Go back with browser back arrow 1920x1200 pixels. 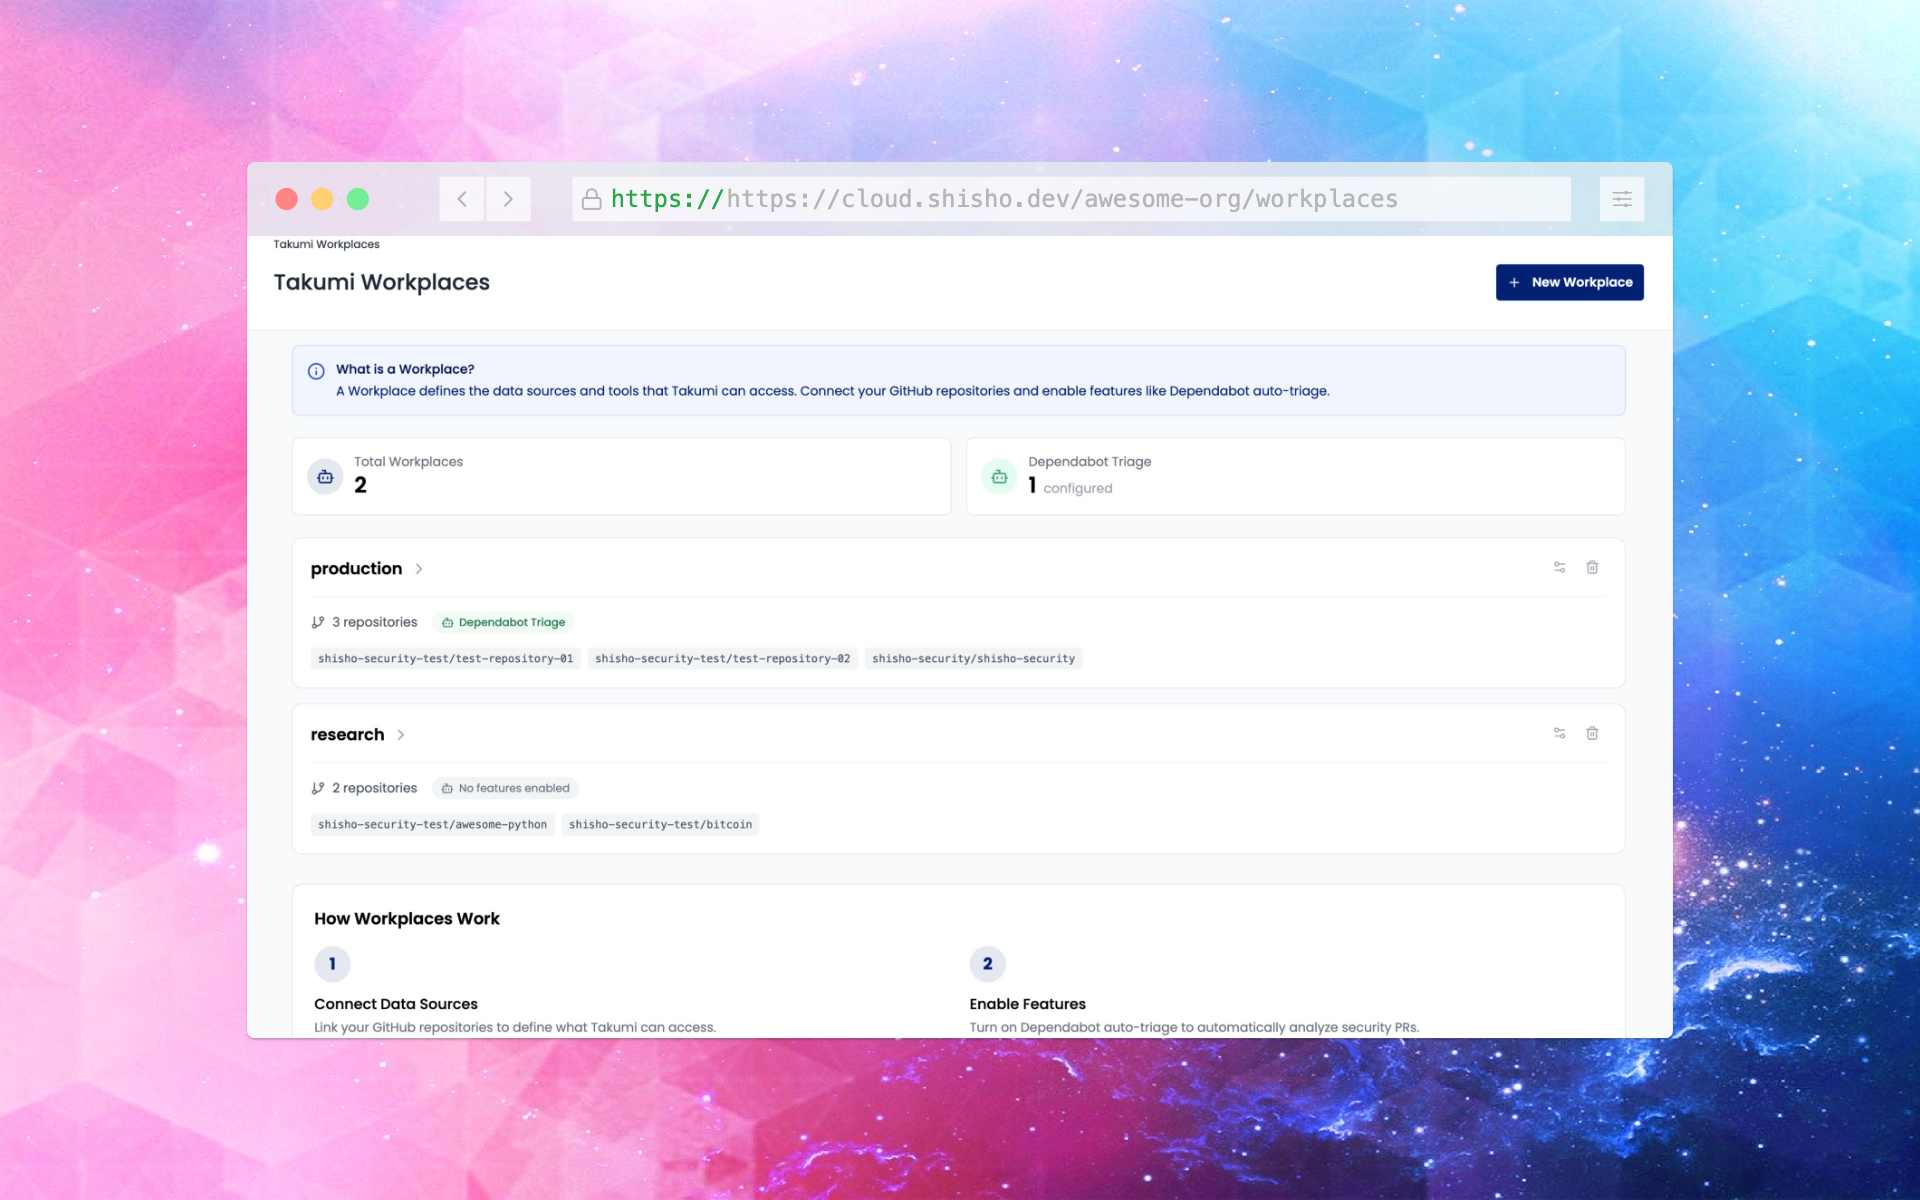(x=462, y=199)
